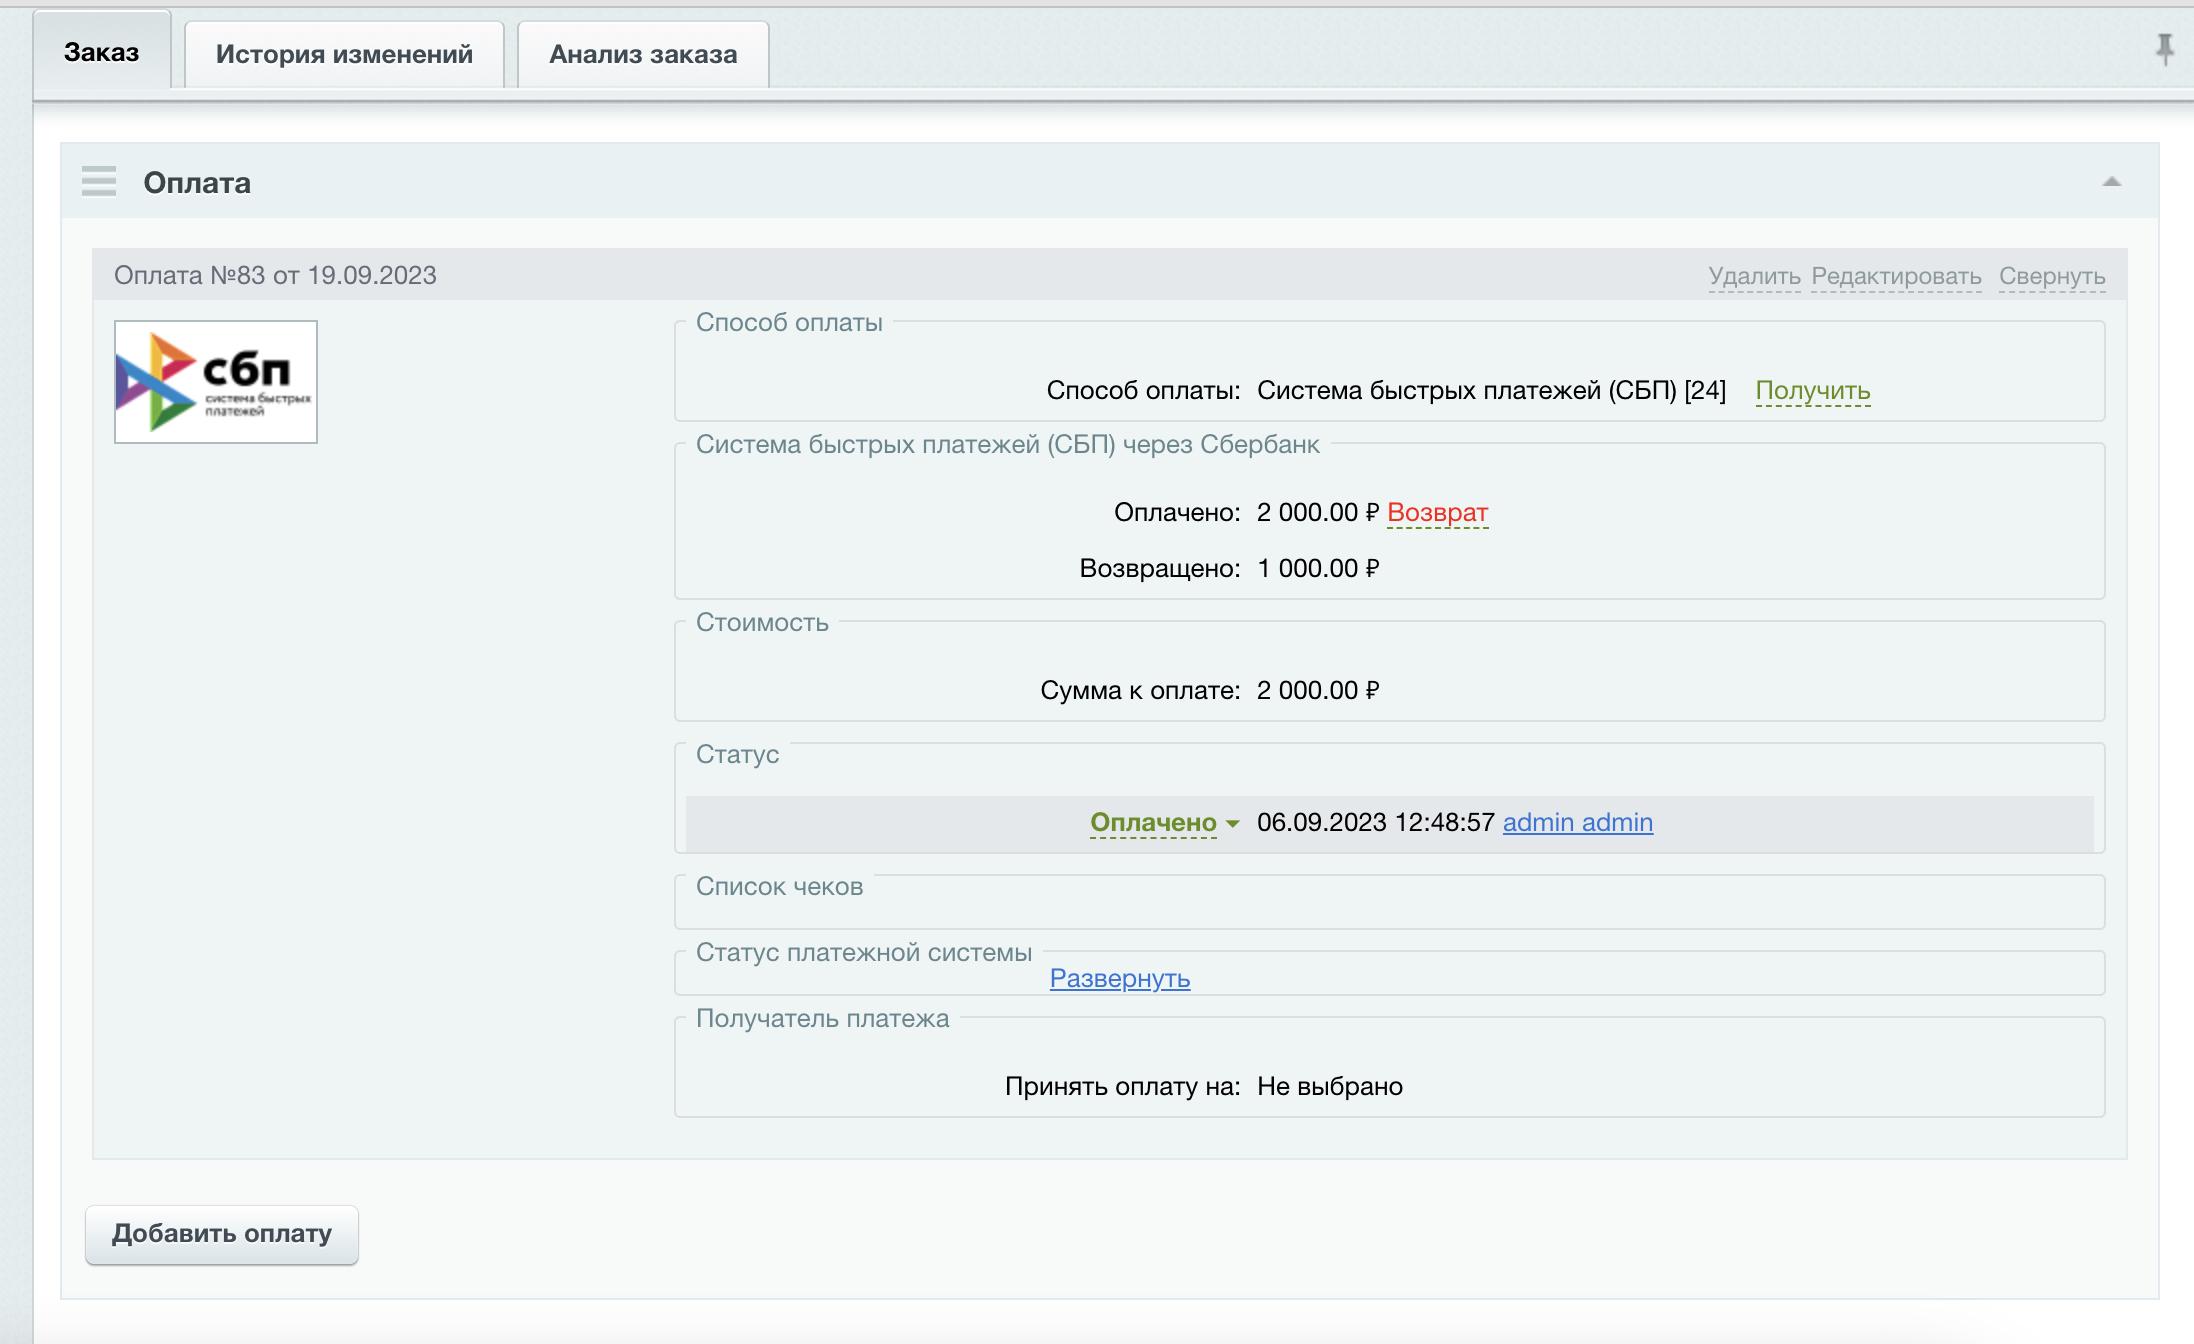Click the pin icon in the tab bar
The image size is (2194, 1344).
pos(2164,49)
